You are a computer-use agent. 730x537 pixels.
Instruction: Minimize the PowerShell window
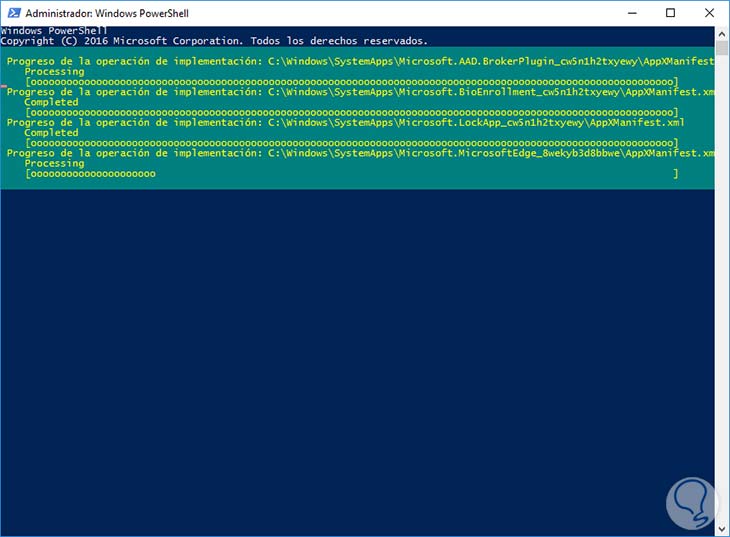(632, 13)
